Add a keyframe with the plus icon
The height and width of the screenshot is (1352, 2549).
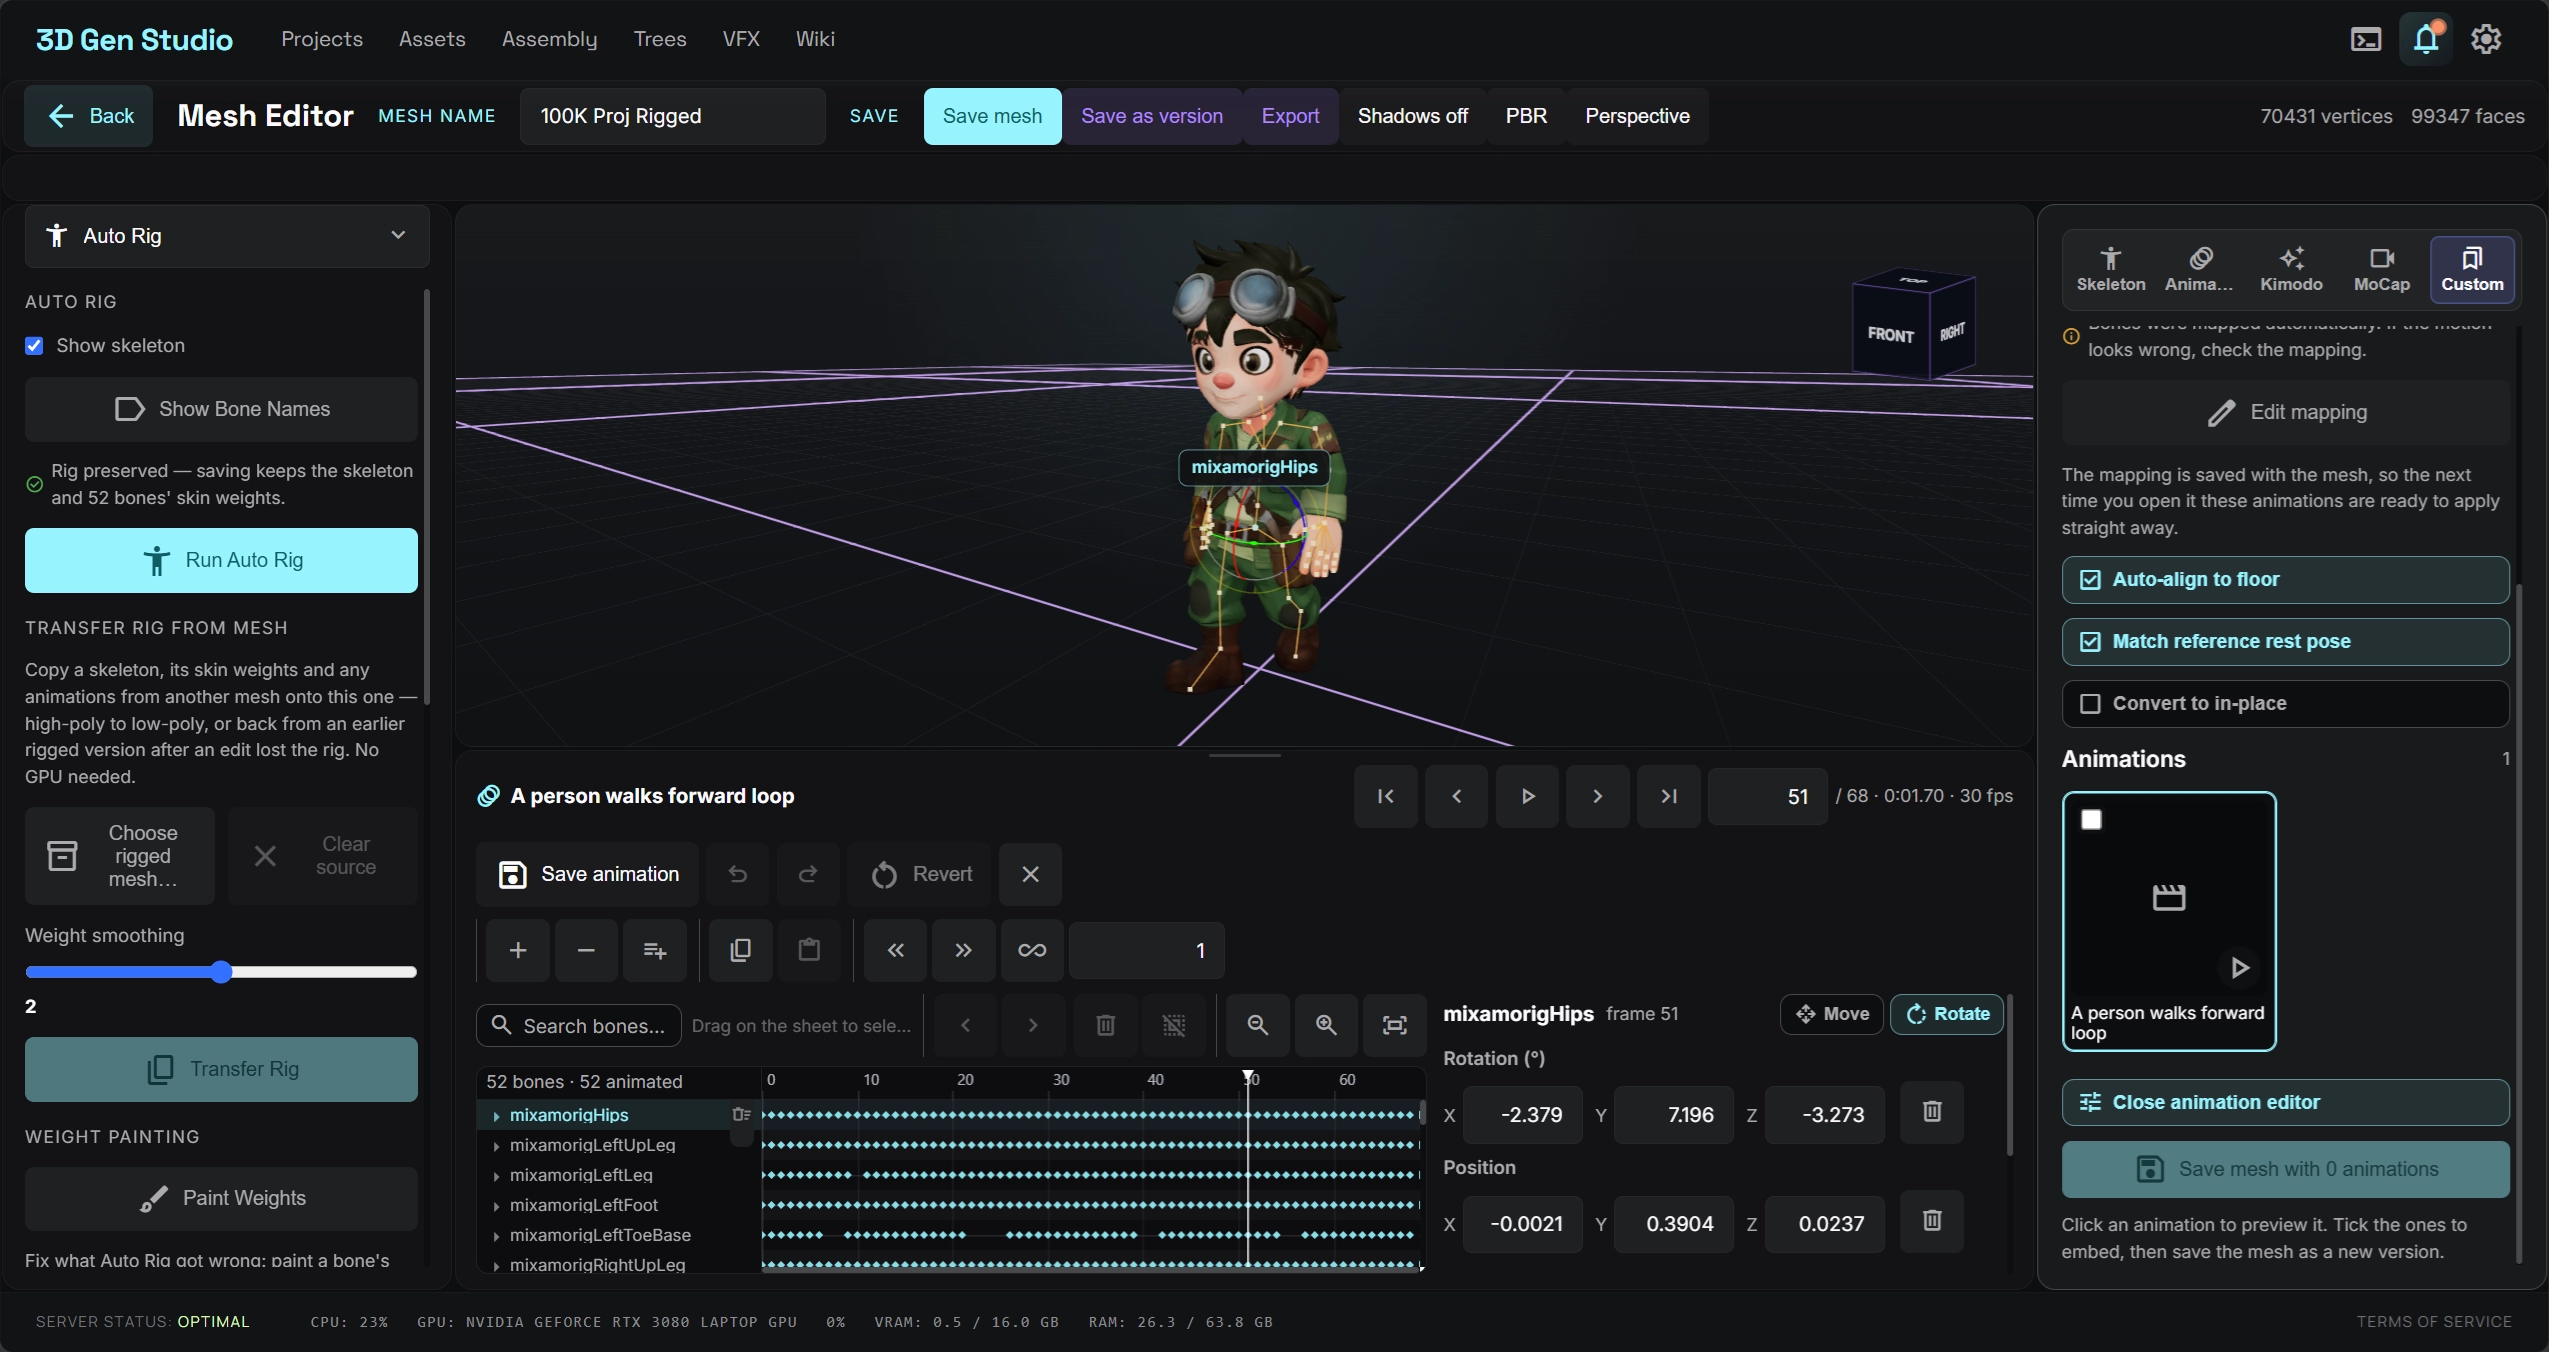(518, 950)
